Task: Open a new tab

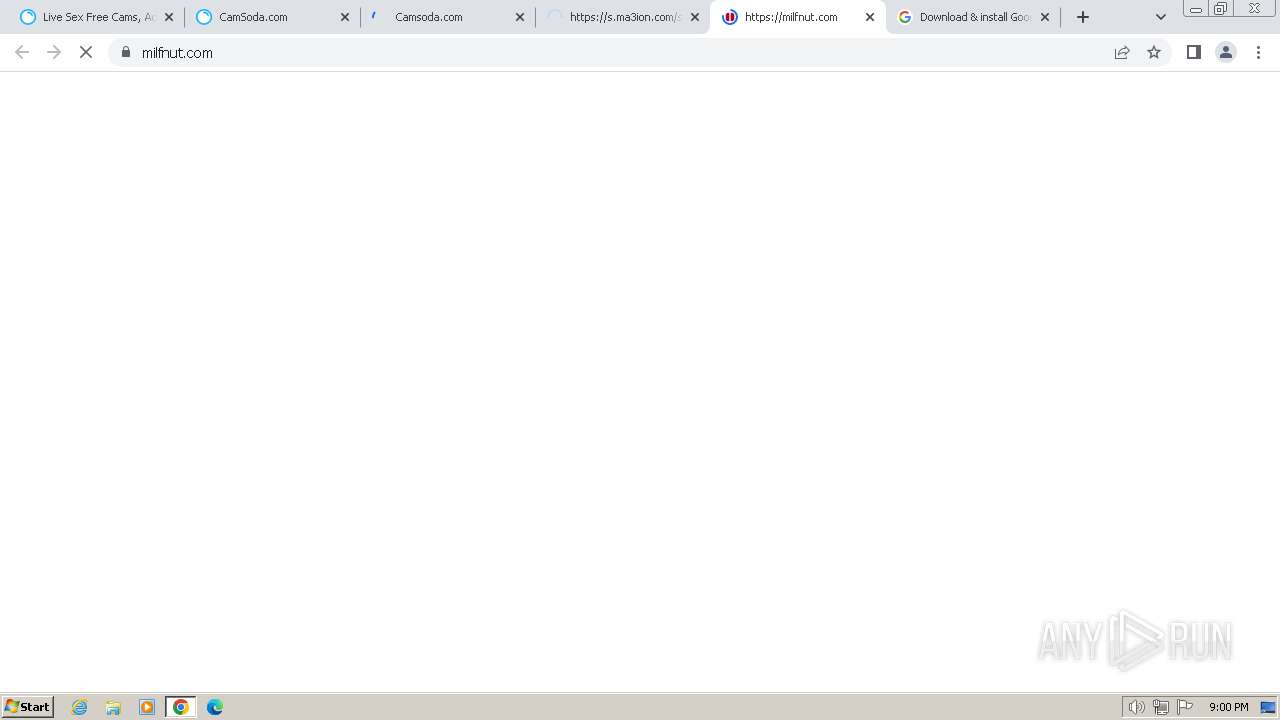Action: pos(1083,17)
